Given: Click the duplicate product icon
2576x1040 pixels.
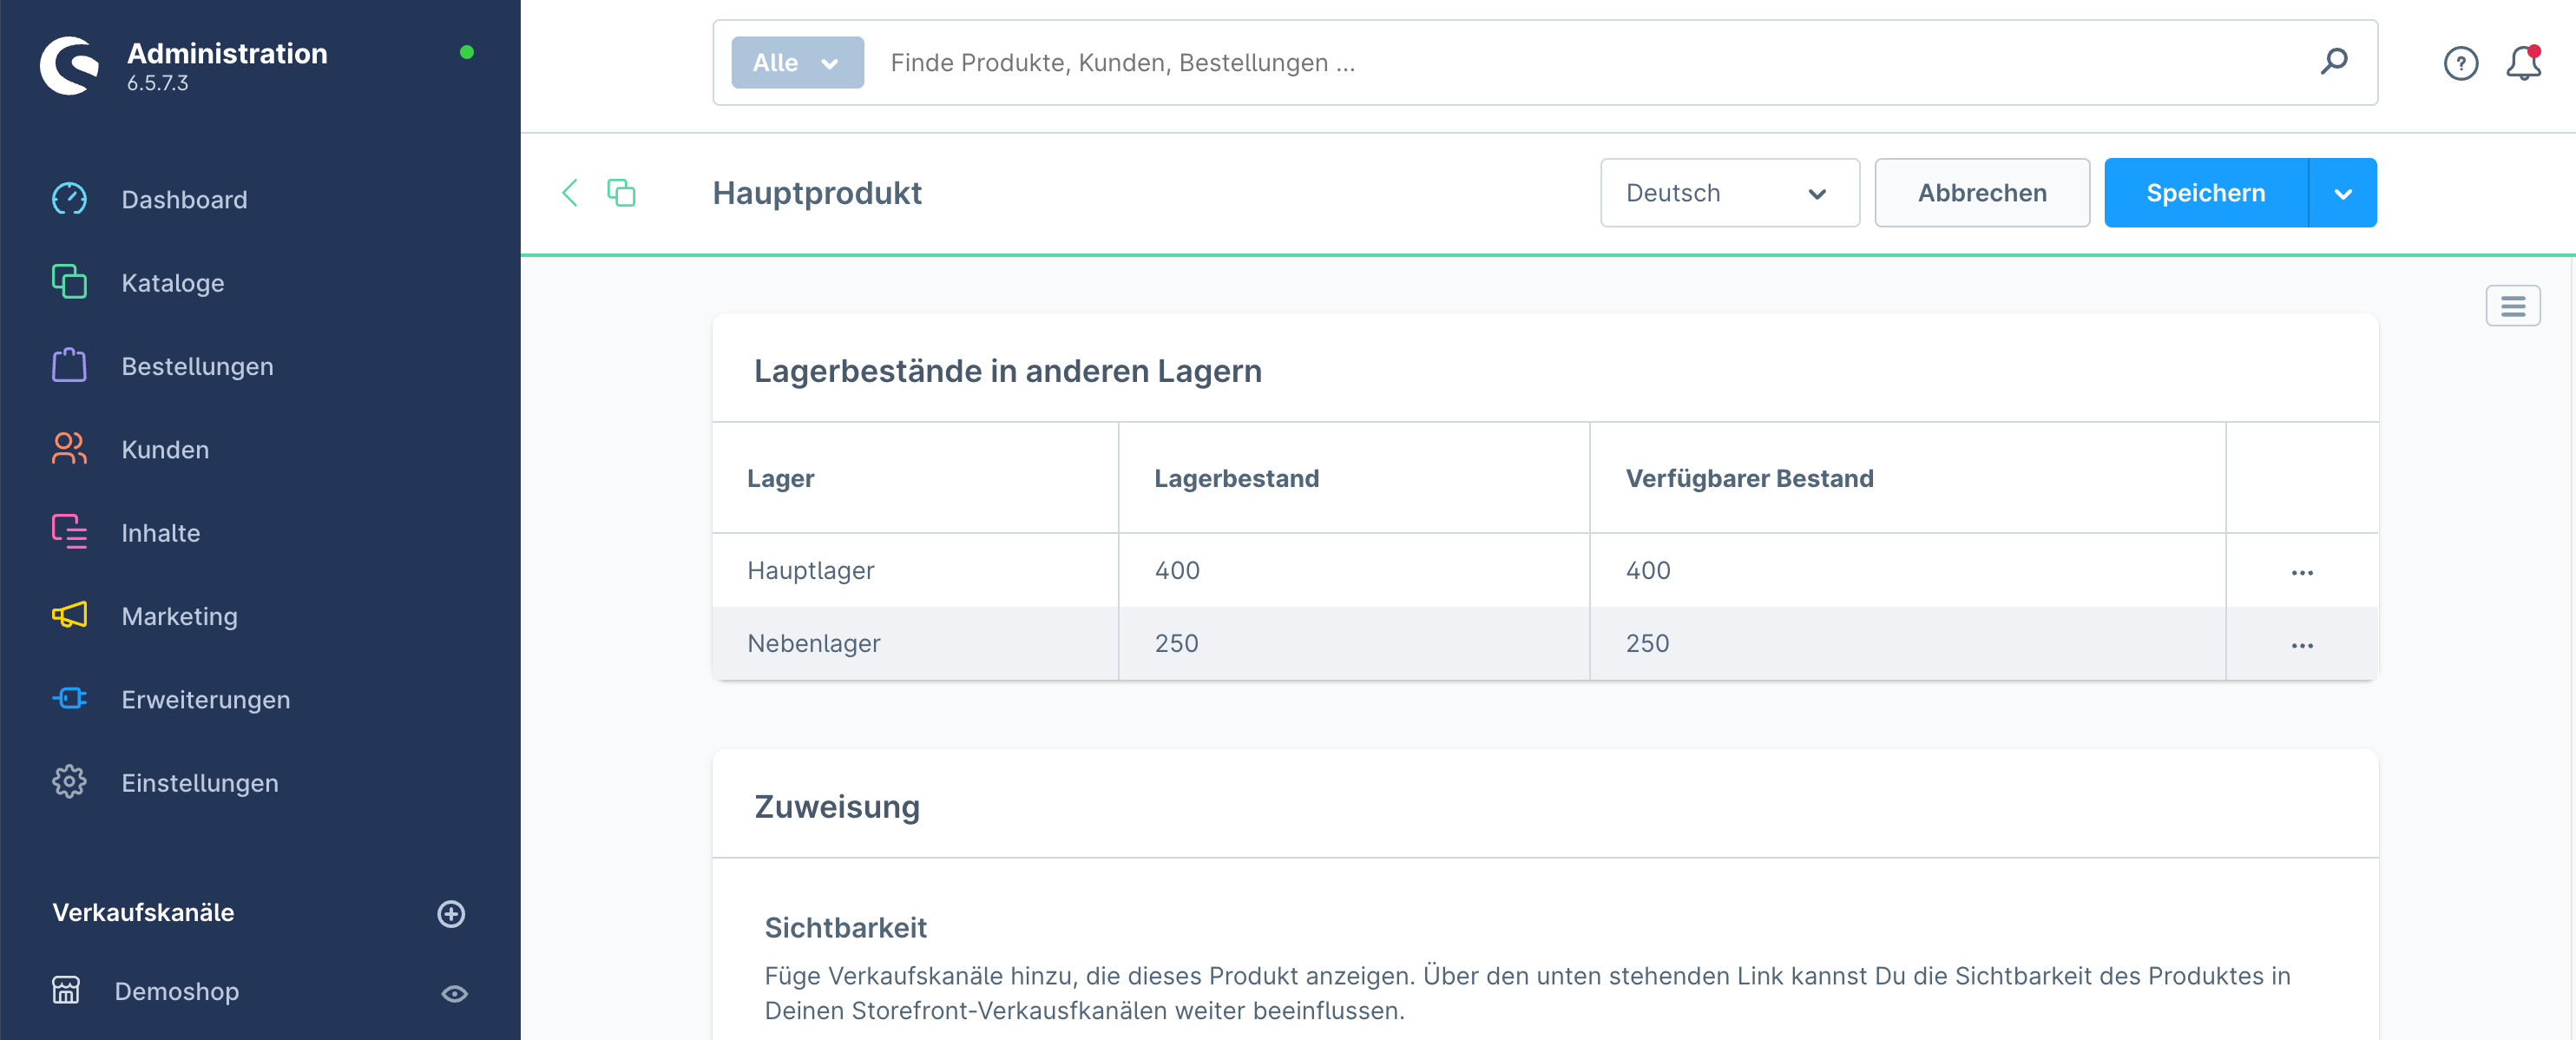Looking at the screenshot, I should [x=621, y=192].
